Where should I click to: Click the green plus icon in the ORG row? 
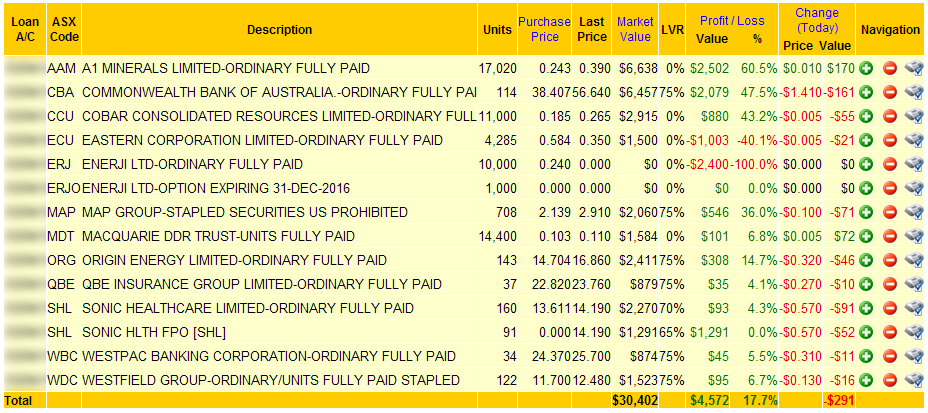(x=868, y=260)
